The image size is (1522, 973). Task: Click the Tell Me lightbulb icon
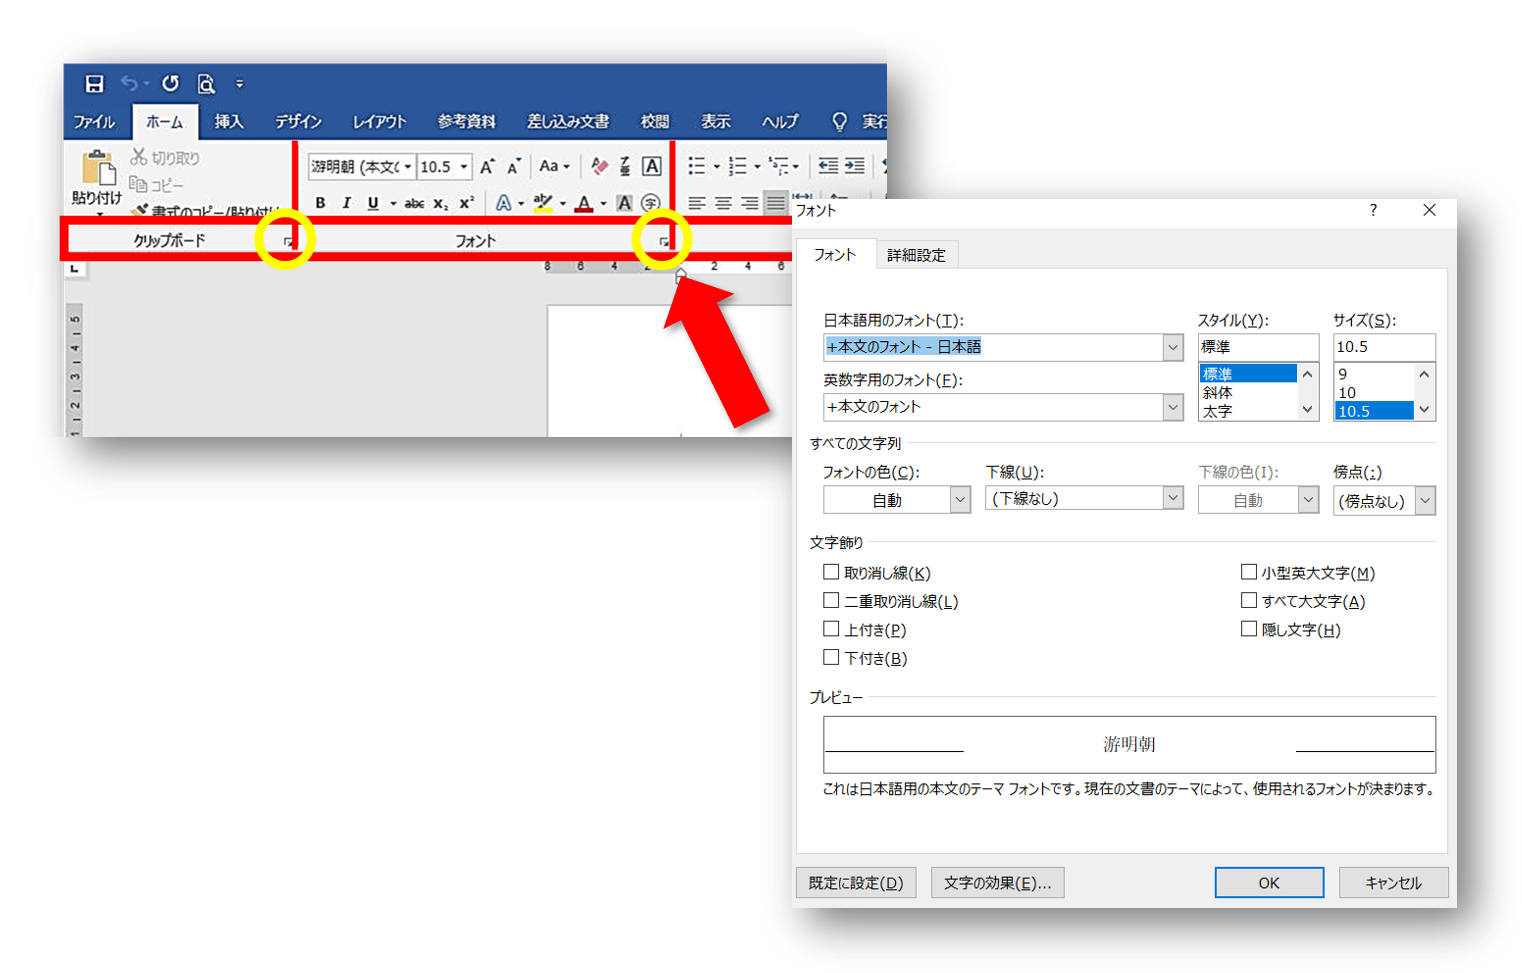839,121
